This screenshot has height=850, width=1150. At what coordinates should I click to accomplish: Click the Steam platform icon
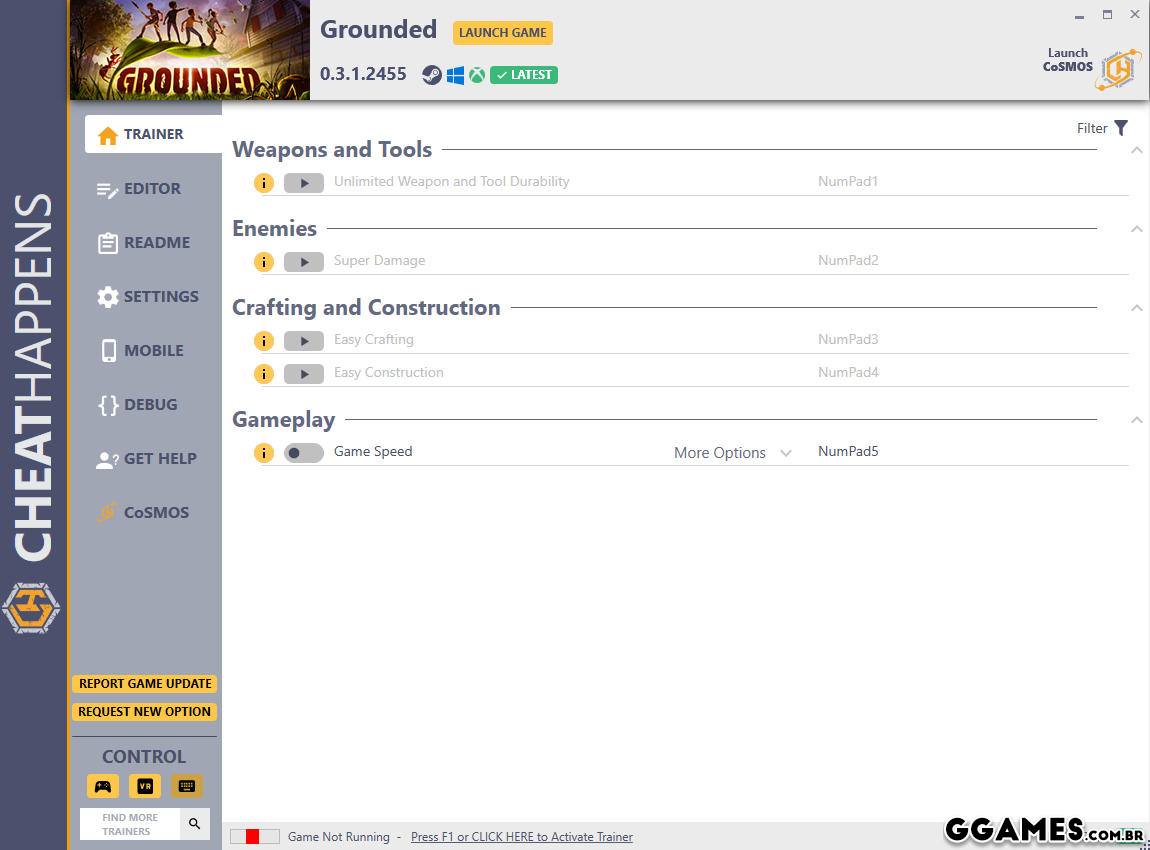(x=431, y=75)
